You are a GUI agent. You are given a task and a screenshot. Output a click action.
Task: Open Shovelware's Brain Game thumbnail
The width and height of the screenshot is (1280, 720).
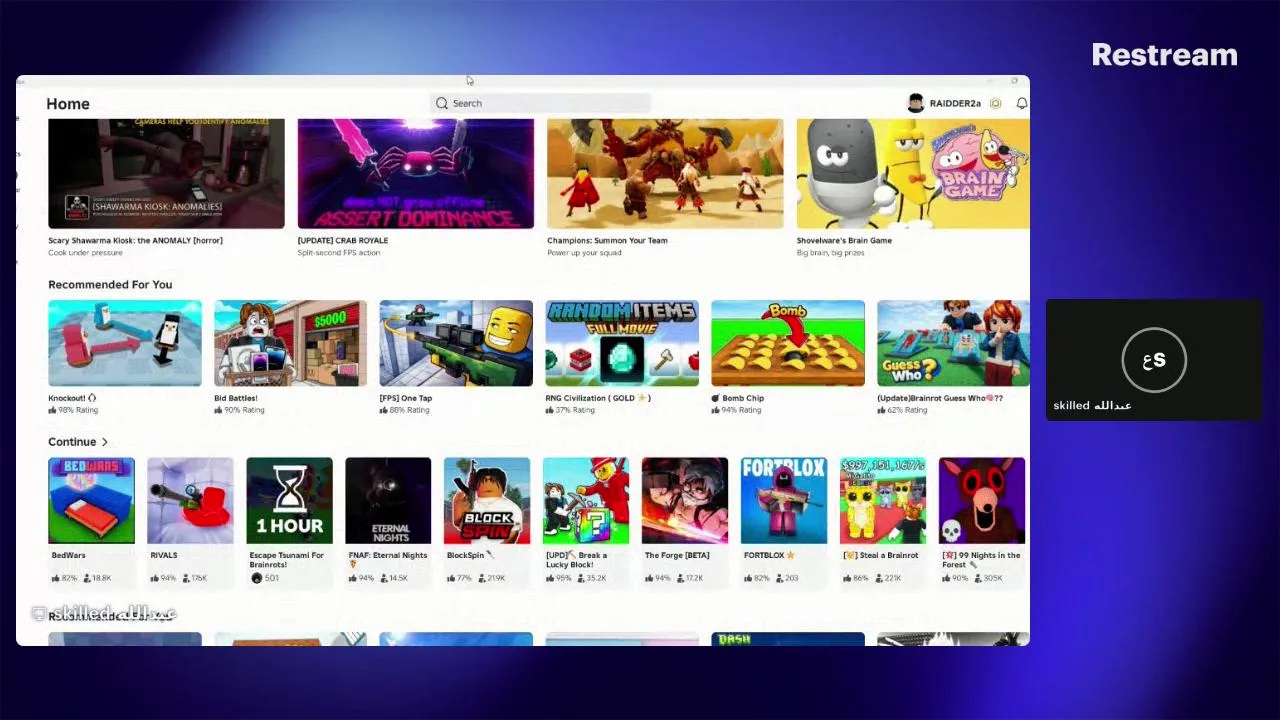coord(913,174)
